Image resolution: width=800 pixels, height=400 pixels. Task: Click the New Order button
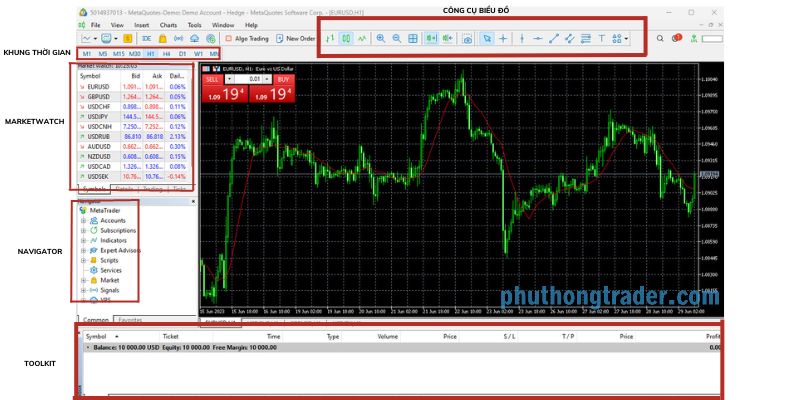click(x=295, y=38)
